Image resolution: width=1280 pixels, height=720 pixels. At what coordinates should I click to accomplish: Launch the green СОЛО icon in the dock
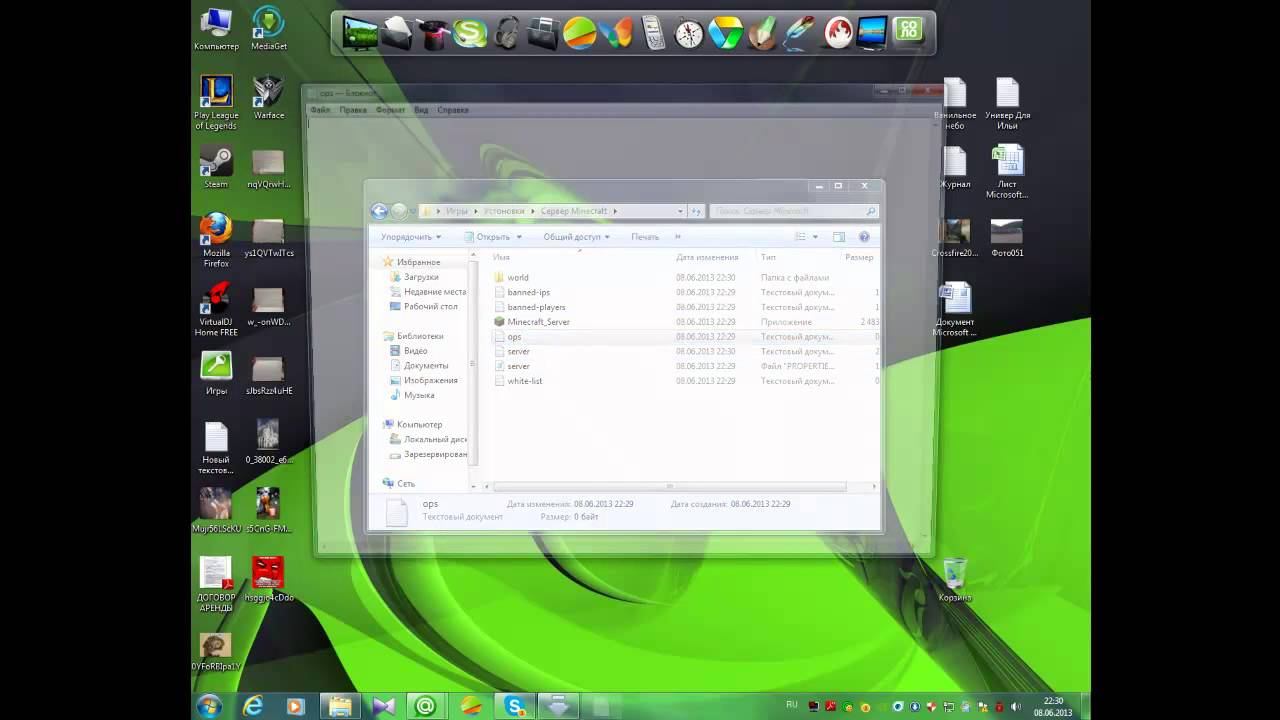tap(908, 32)
